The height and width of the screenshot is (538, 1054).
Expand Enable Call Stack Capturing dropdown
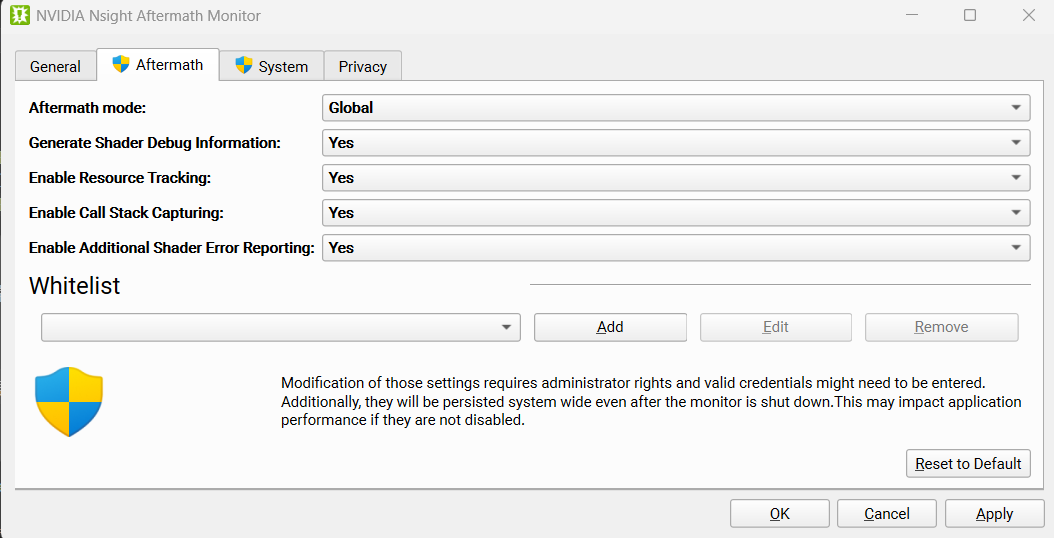(x=676, y=213)
